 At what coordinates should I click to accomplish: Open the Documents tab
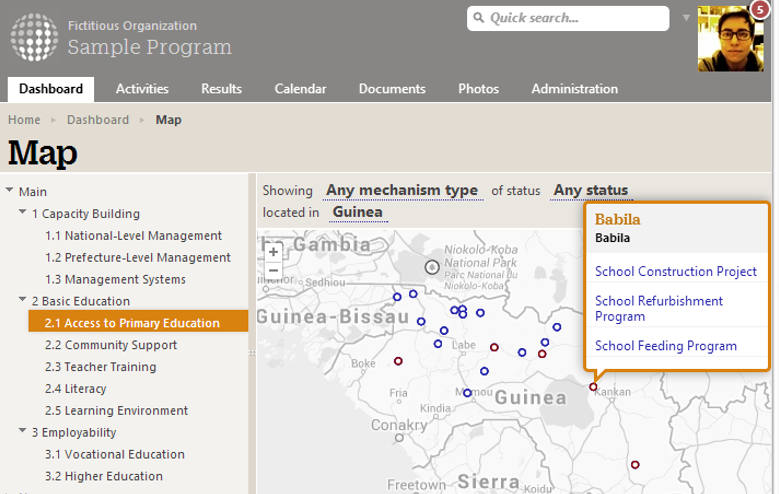point(392,89)
